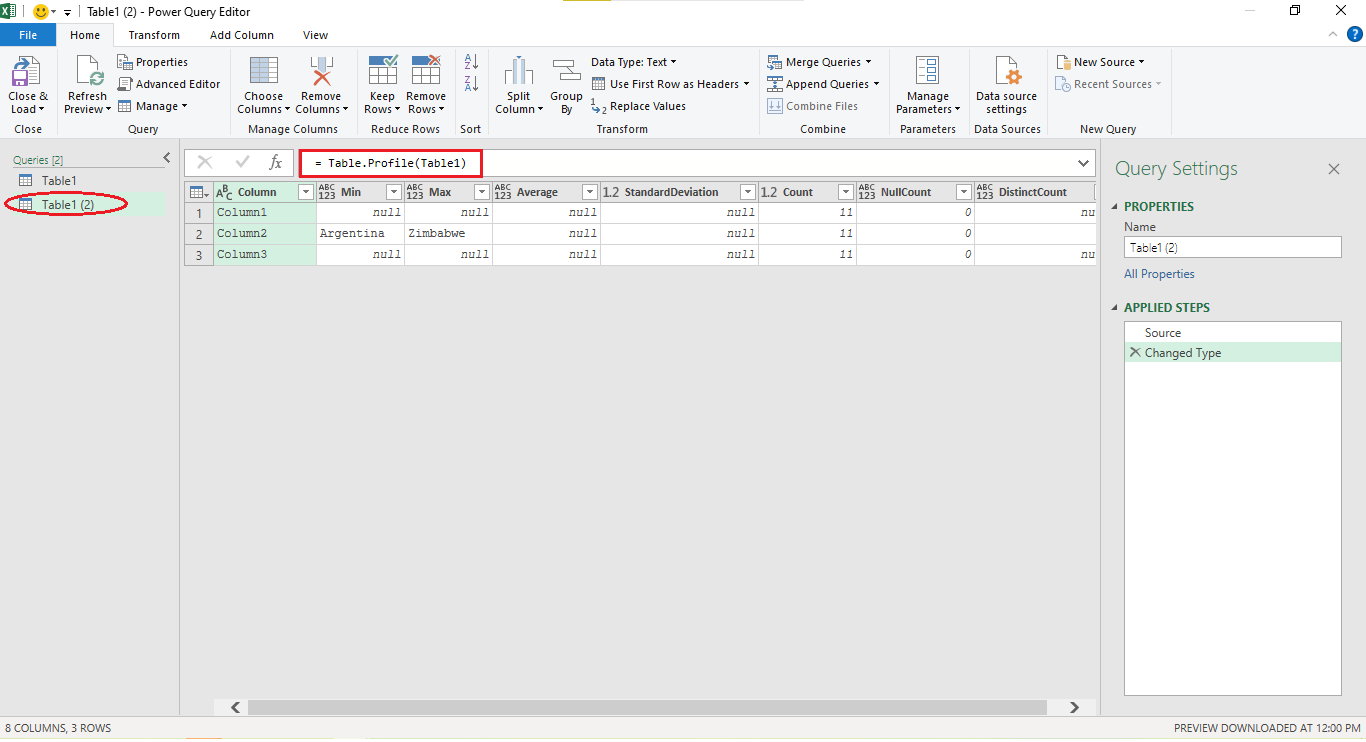This screenshot has width=1366, height=742.
Task: Open the StandardDeviation filter dropdown
Action: click(748, 192)
